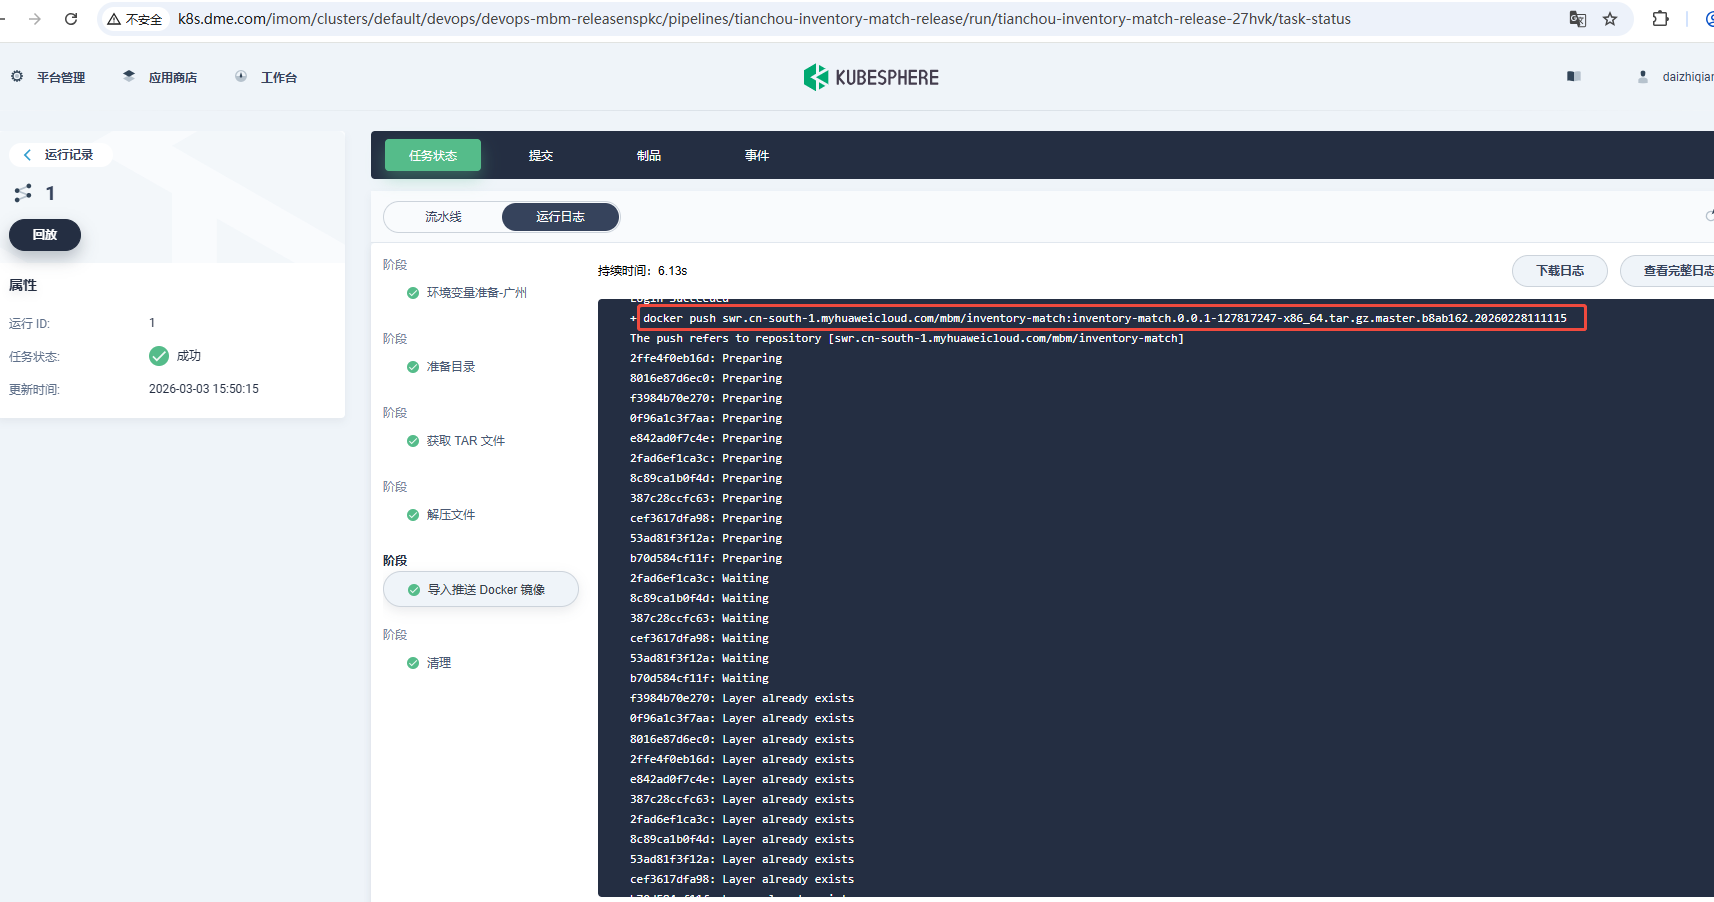
Task: Click the theme switch icon near username
Action: click(1573, 77)
